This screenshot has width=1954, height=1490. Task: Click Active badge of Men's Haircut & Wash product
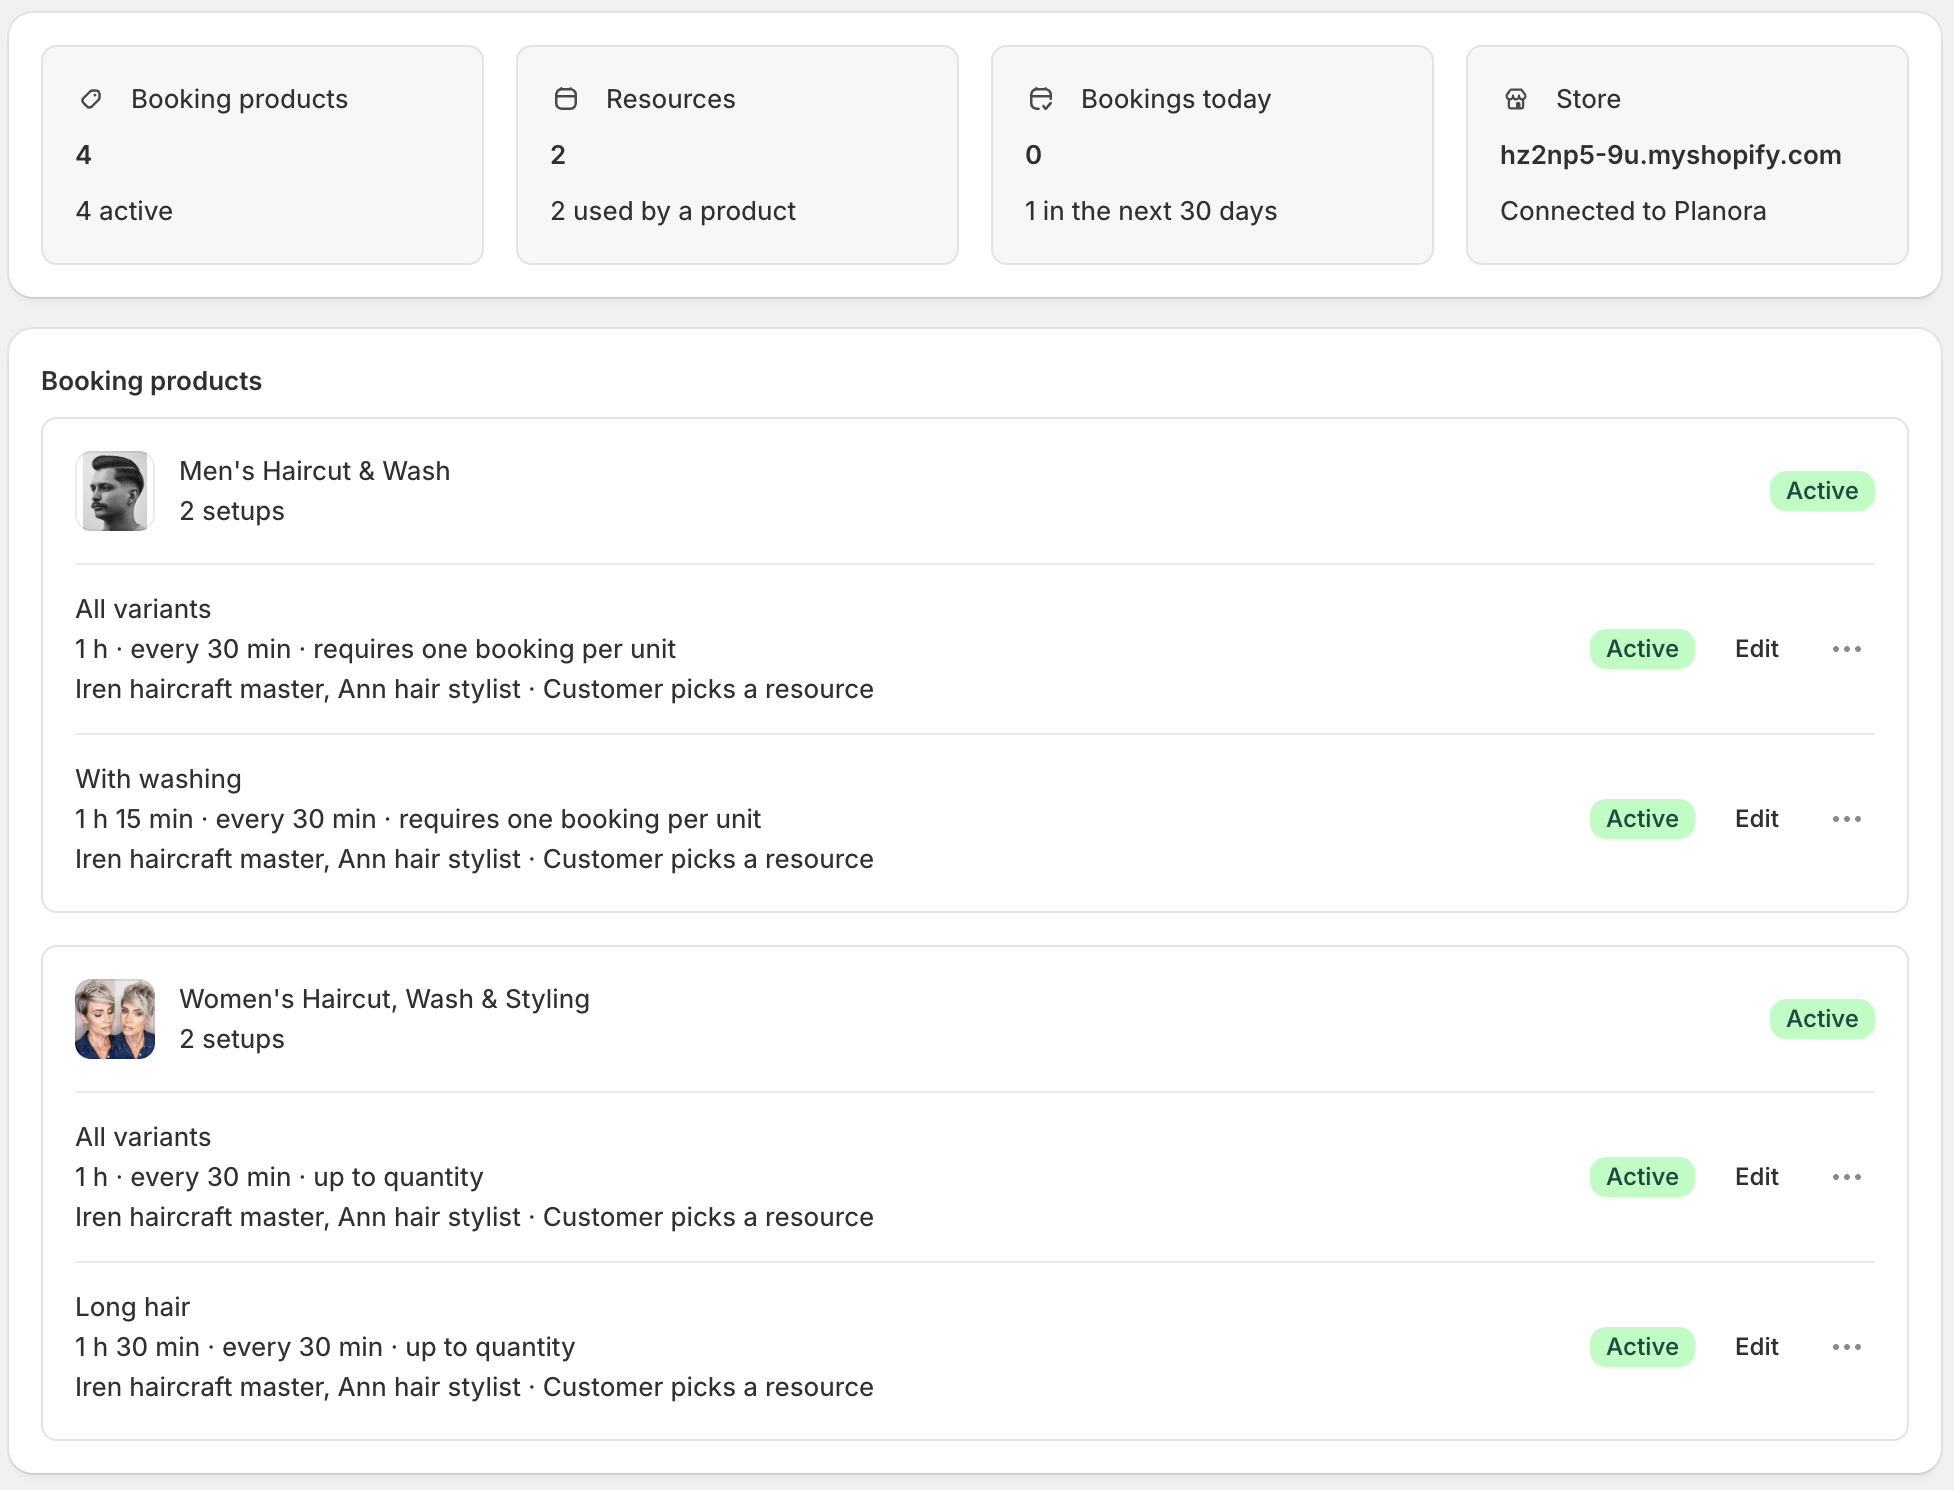coord(1822,491)
